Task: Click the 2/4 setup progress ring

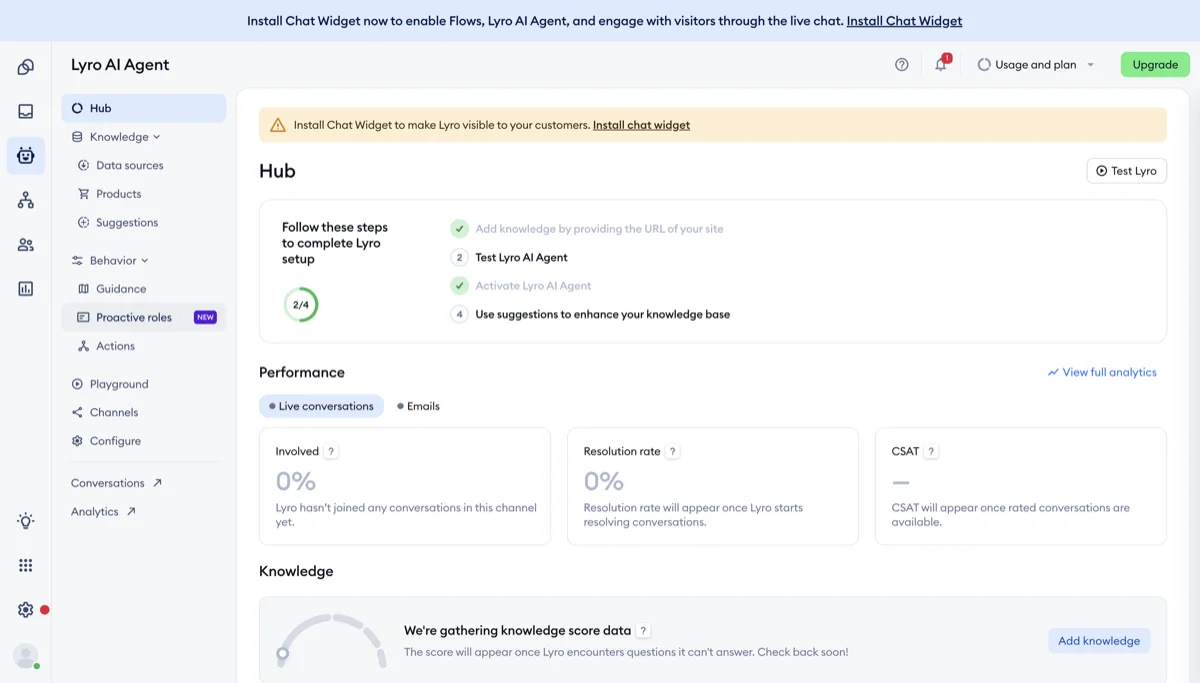Action: tap(301, 305)
